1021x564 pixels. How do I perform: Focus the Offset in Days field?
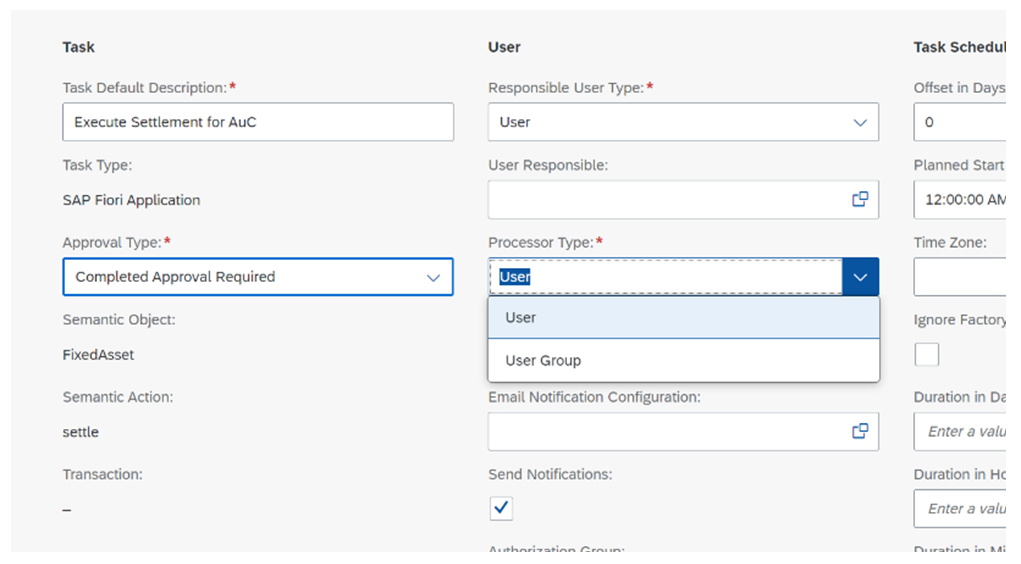(960, 122)
